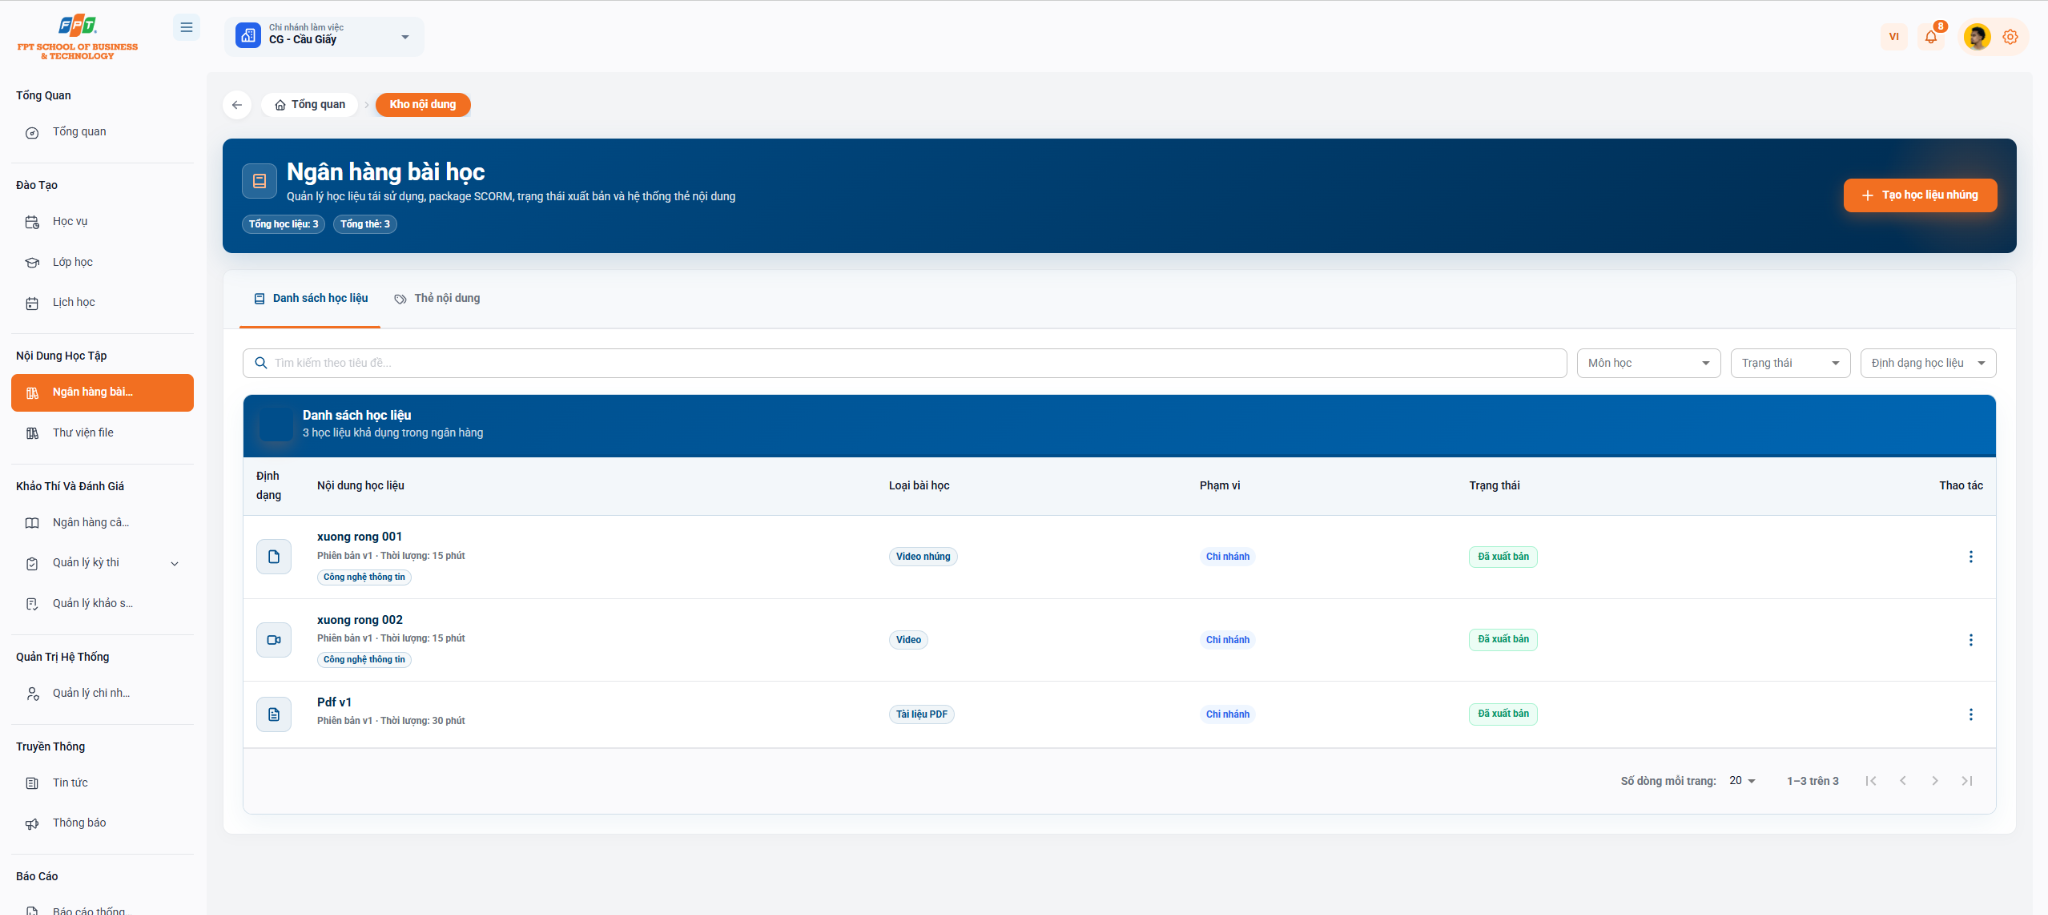The width and height of the screenshot is (2048, 915).
Task: Open Tin tức sidebar item
Action: (102, 783)
